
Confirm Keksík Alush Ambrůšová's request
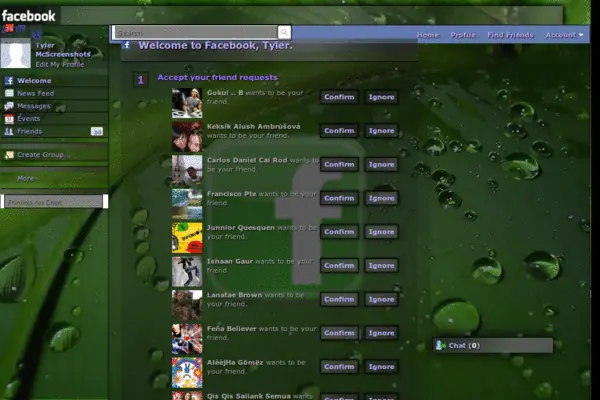(339, 131)
